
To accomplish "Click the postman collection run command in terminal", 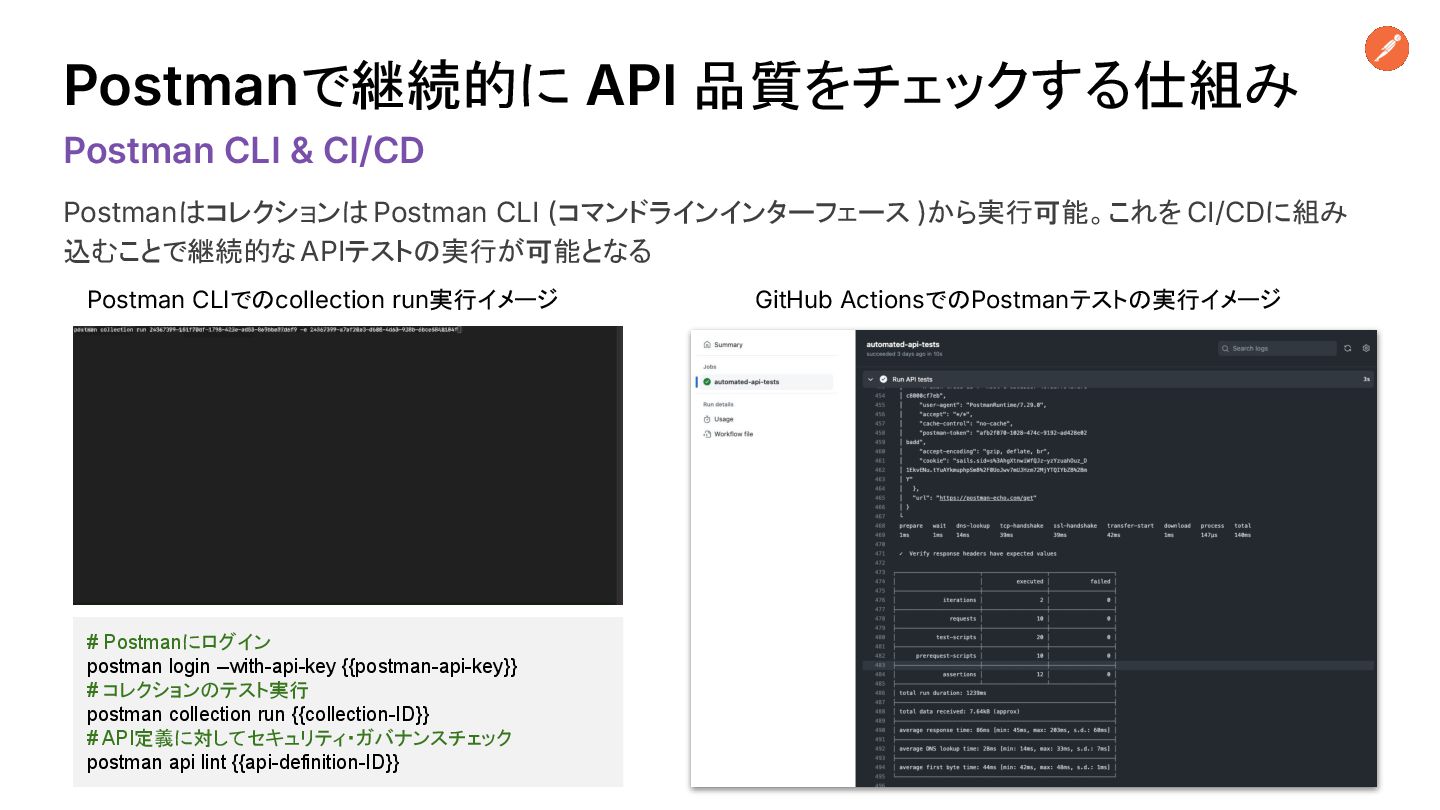I will click(267, 329).
